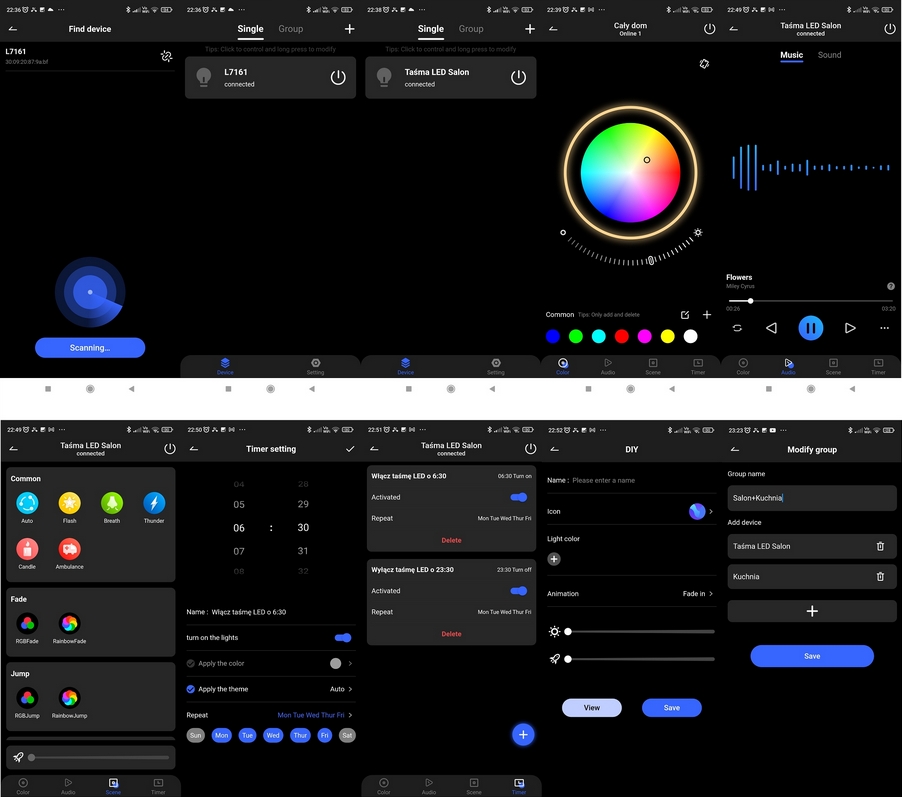The height and width of the screenshot is (797, 902).
Task: Select the 'Apply the color' radio option
Action: pos(192,663)
